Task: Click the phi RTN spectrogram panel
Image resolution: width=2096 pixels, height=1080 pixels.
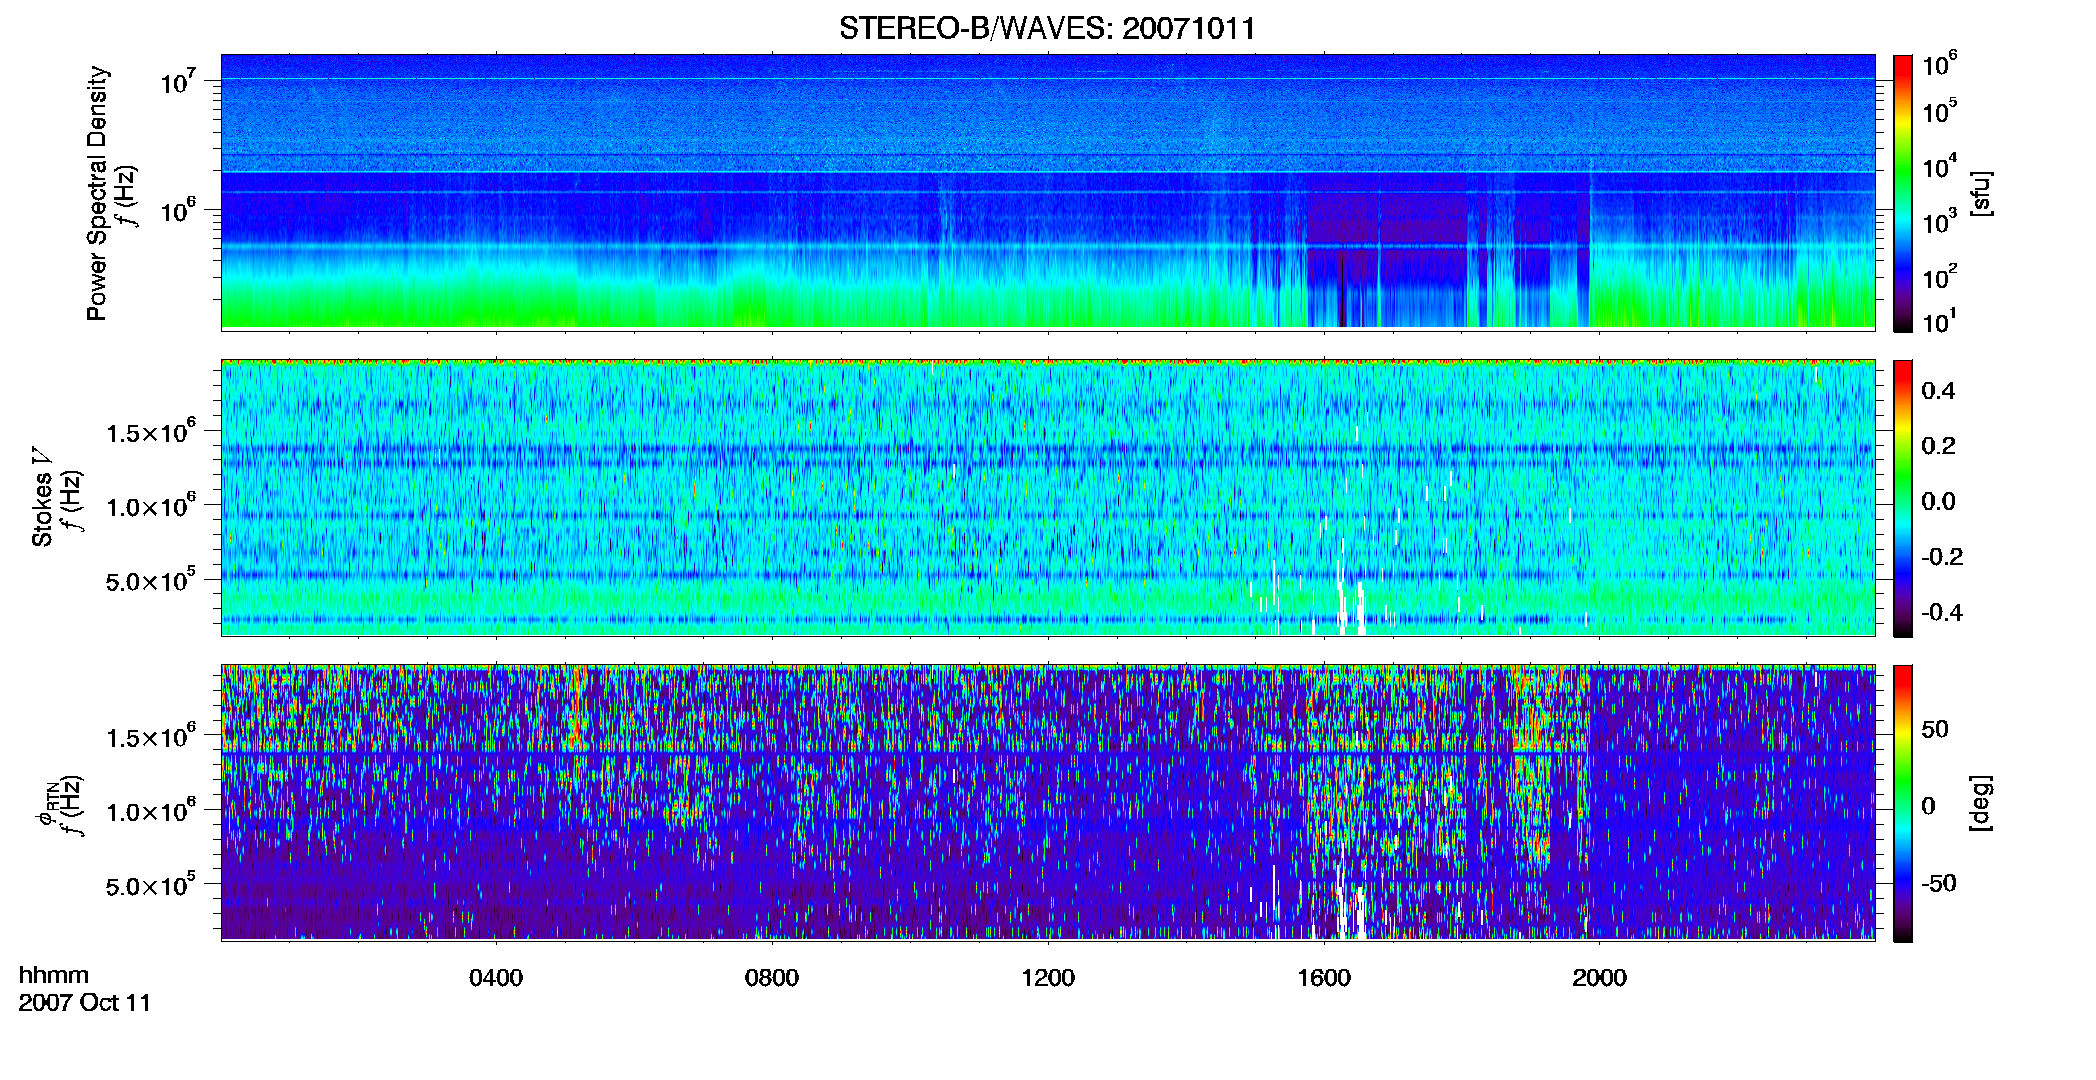Action: pyautogui.click(x=1048, y=803)
